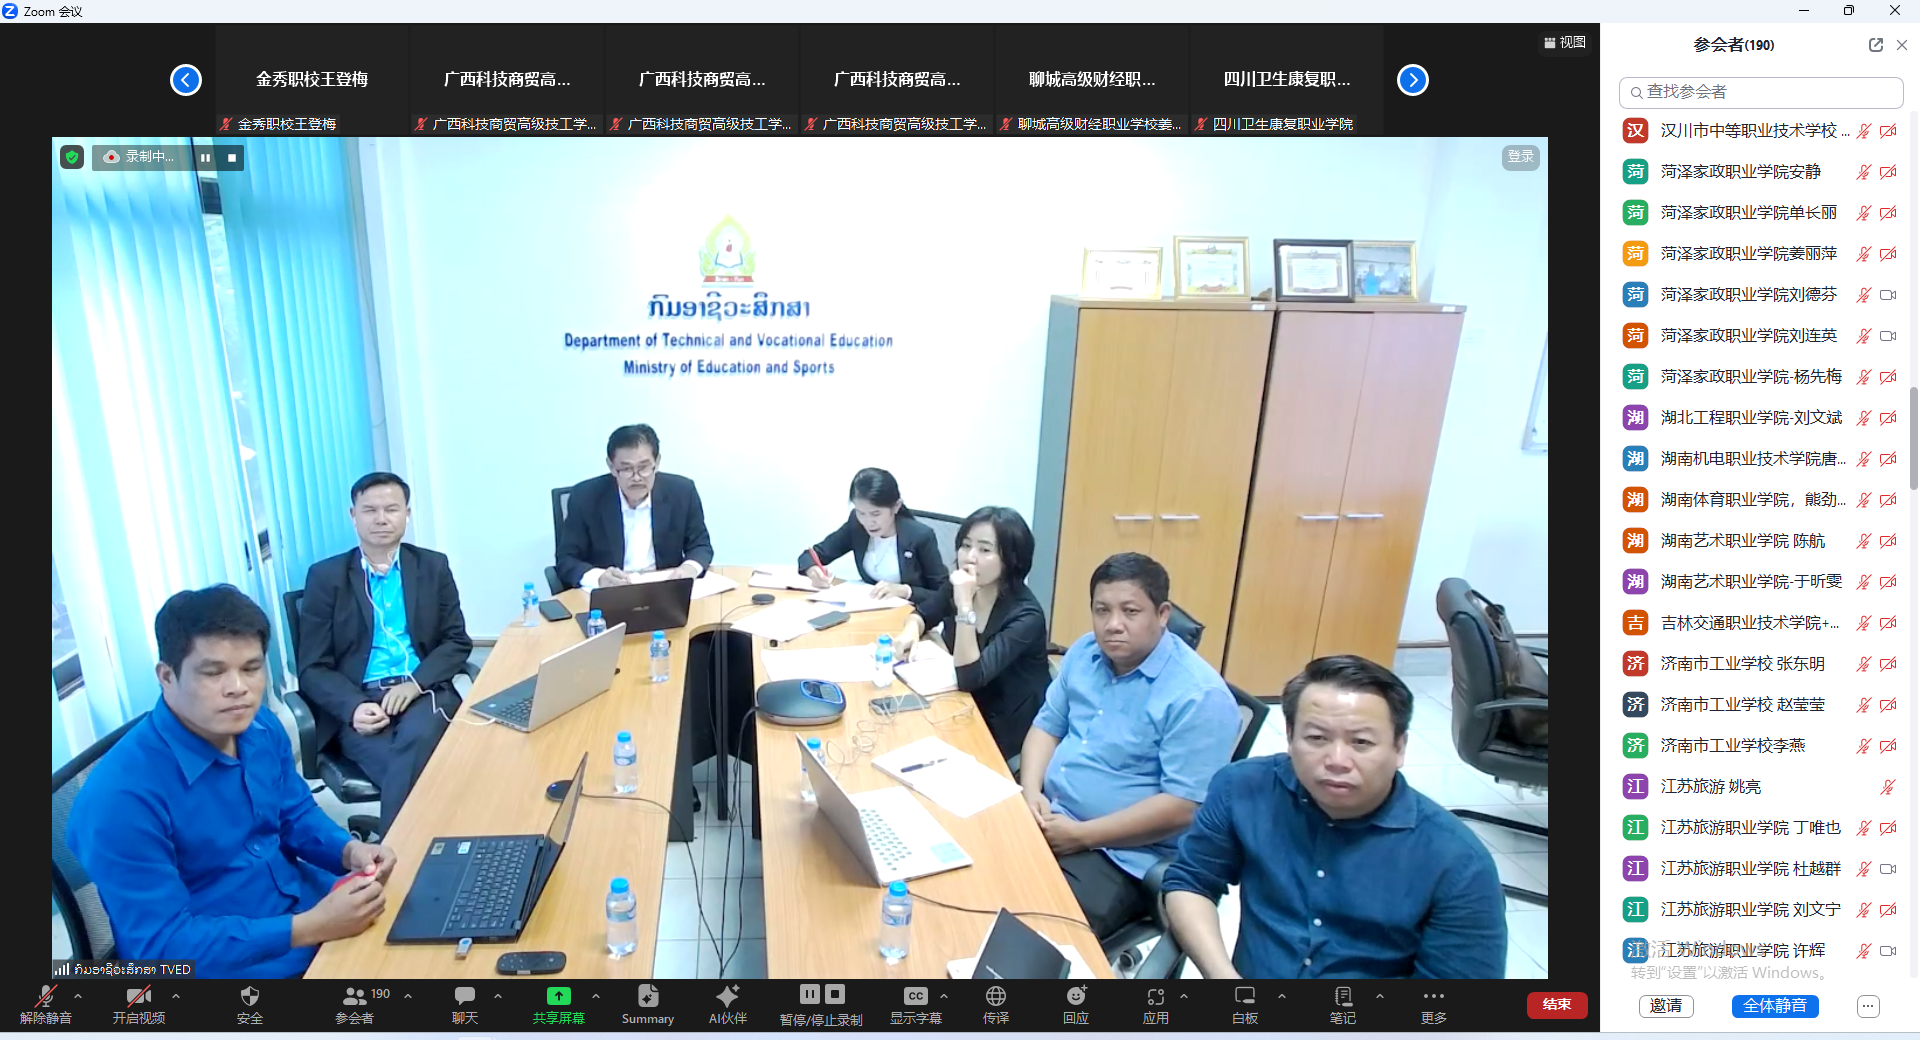The height and width of the screenshot is (1040, 1920).
Task: Open the 更多 more menu
Action: pos(1433,997)
